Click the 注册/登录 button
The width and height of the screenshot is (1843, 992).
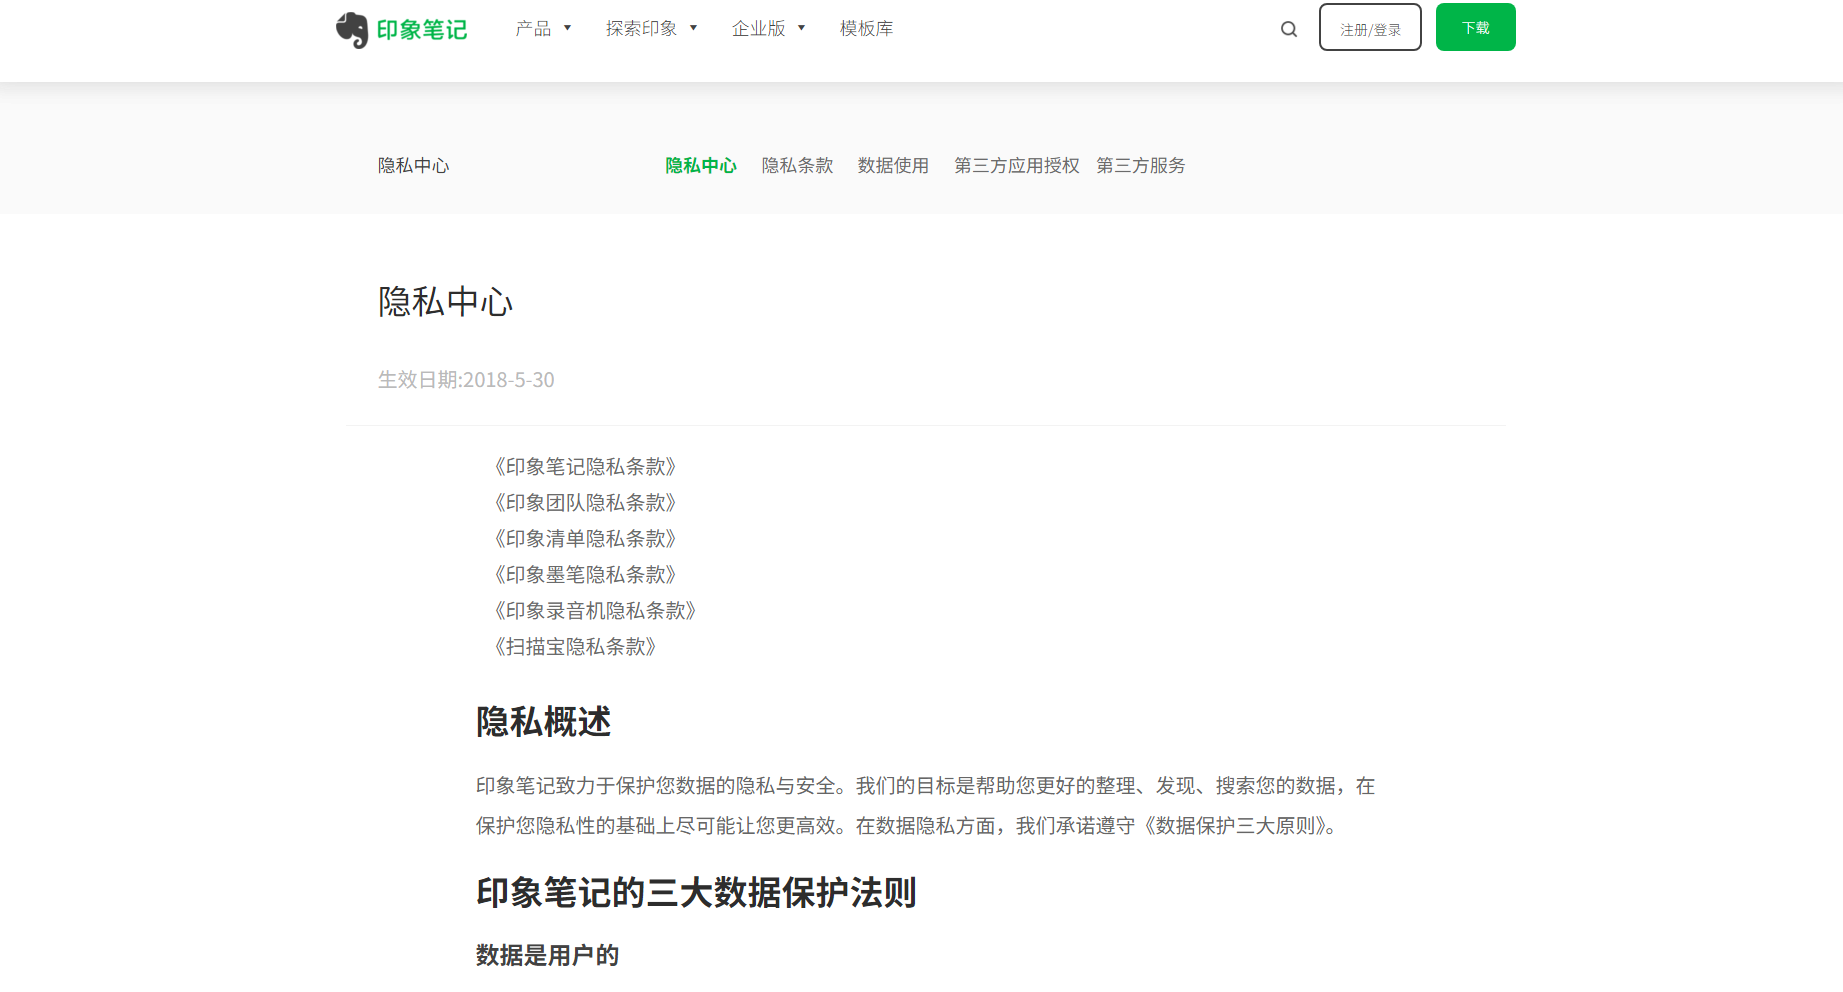1370,28
